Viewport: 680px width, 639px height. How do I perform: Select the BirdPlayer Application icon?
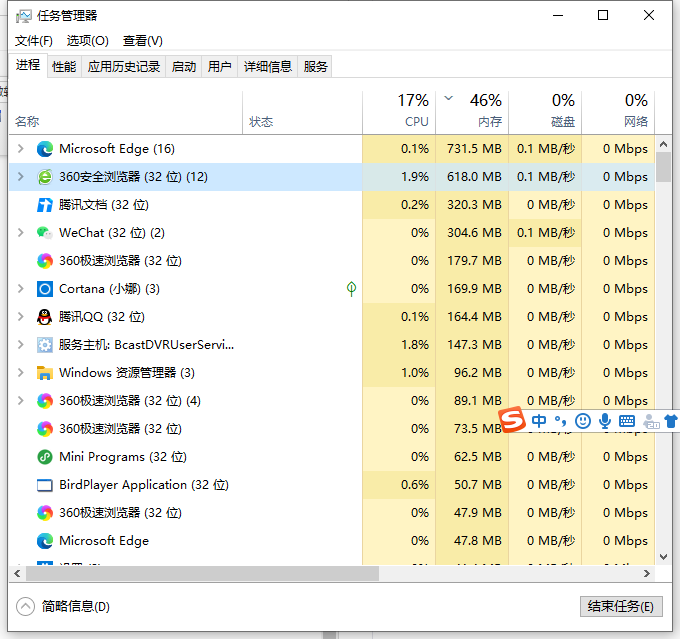pyautogui.click(x=44, y=485)
